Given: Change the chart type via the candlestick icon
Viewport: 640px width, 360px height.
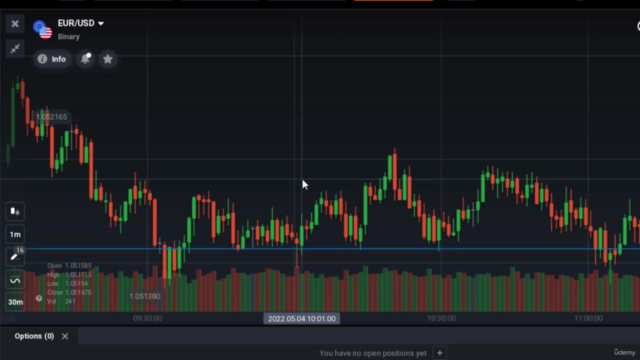Looking at the screenshot, I should coord(15,211).
